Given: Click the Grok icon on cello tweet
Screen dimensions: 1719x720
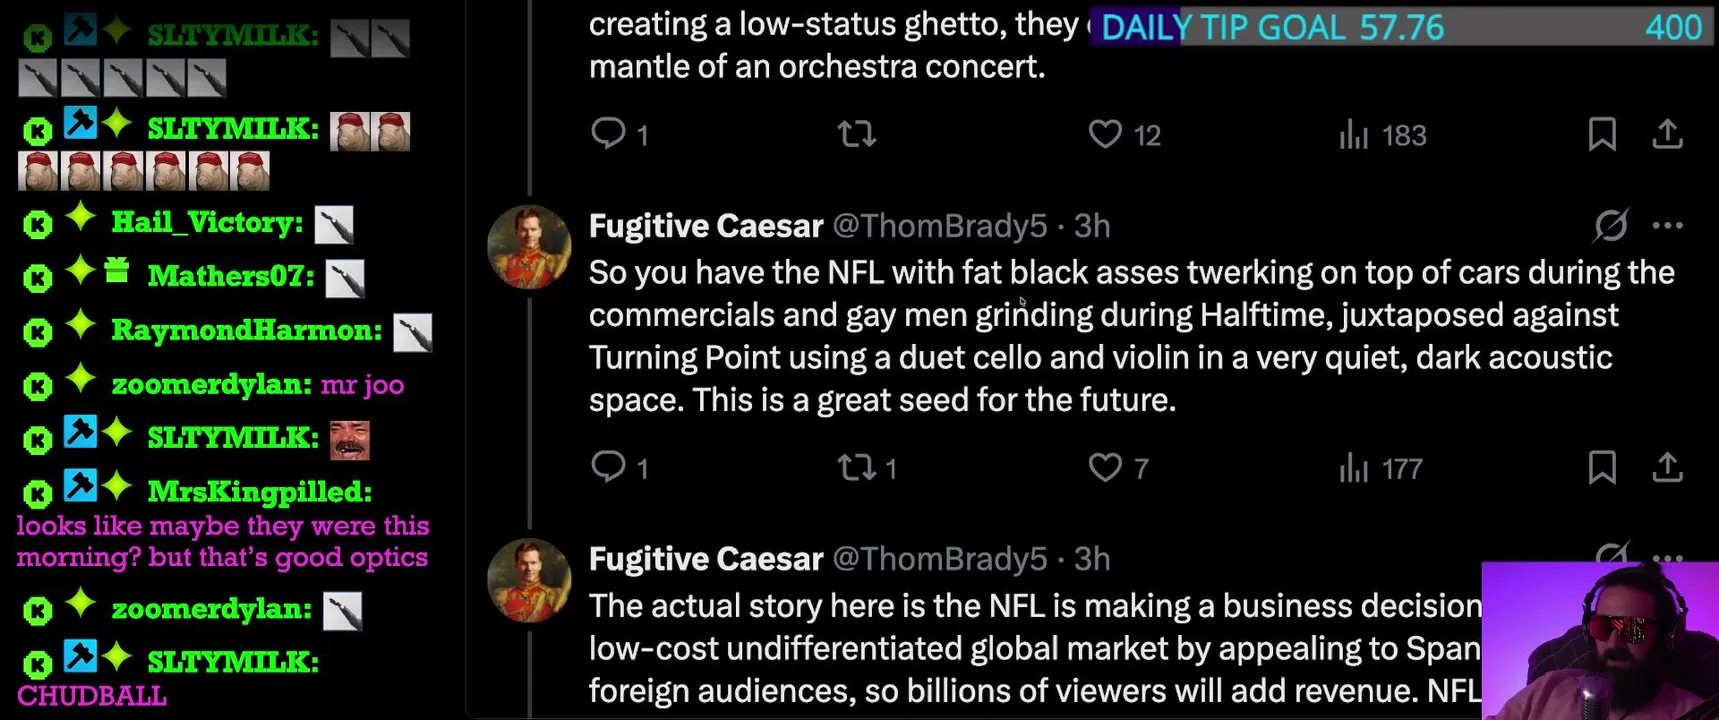Looking at the screenshot, I should (1611, 226).
